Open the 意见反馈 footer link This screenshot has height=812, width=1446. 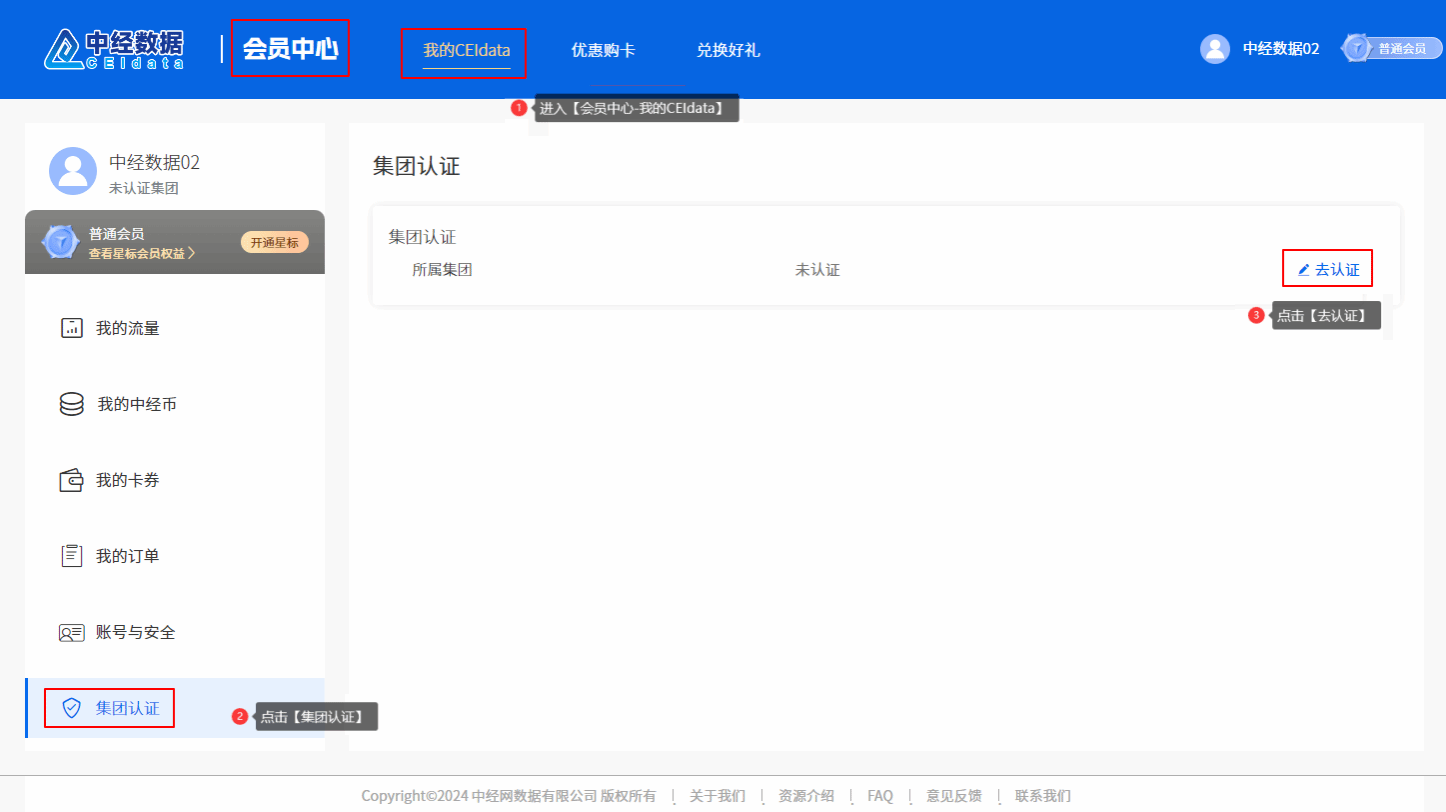click(x=954, y=796)
